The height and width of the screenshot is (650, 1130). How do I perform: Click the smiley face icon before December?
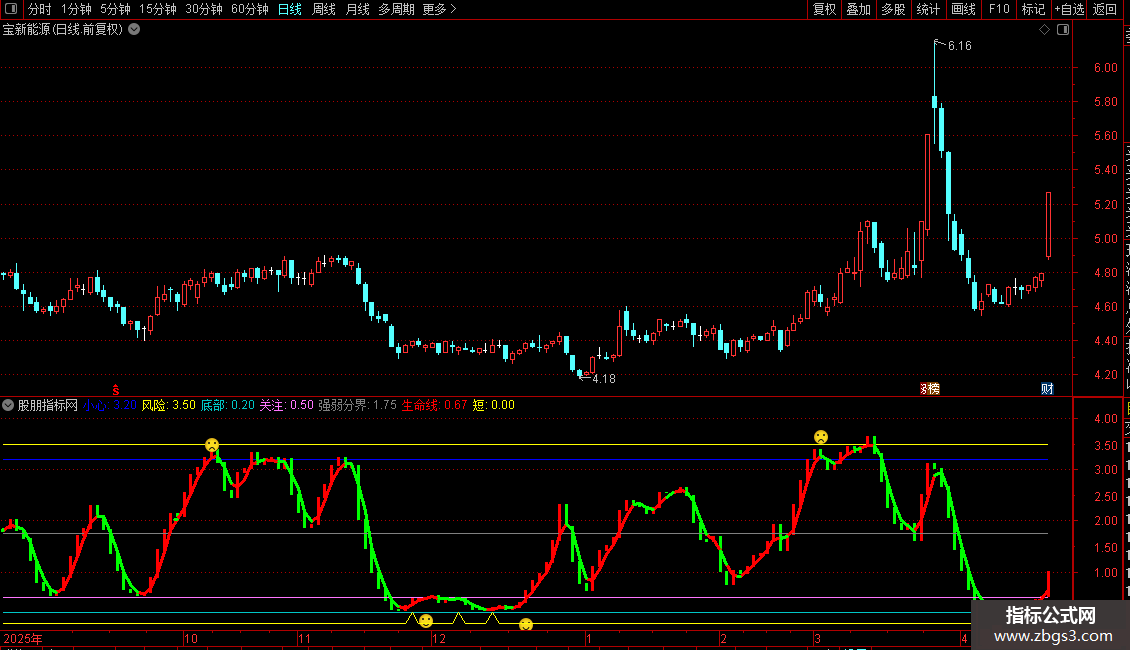(426, 620)
